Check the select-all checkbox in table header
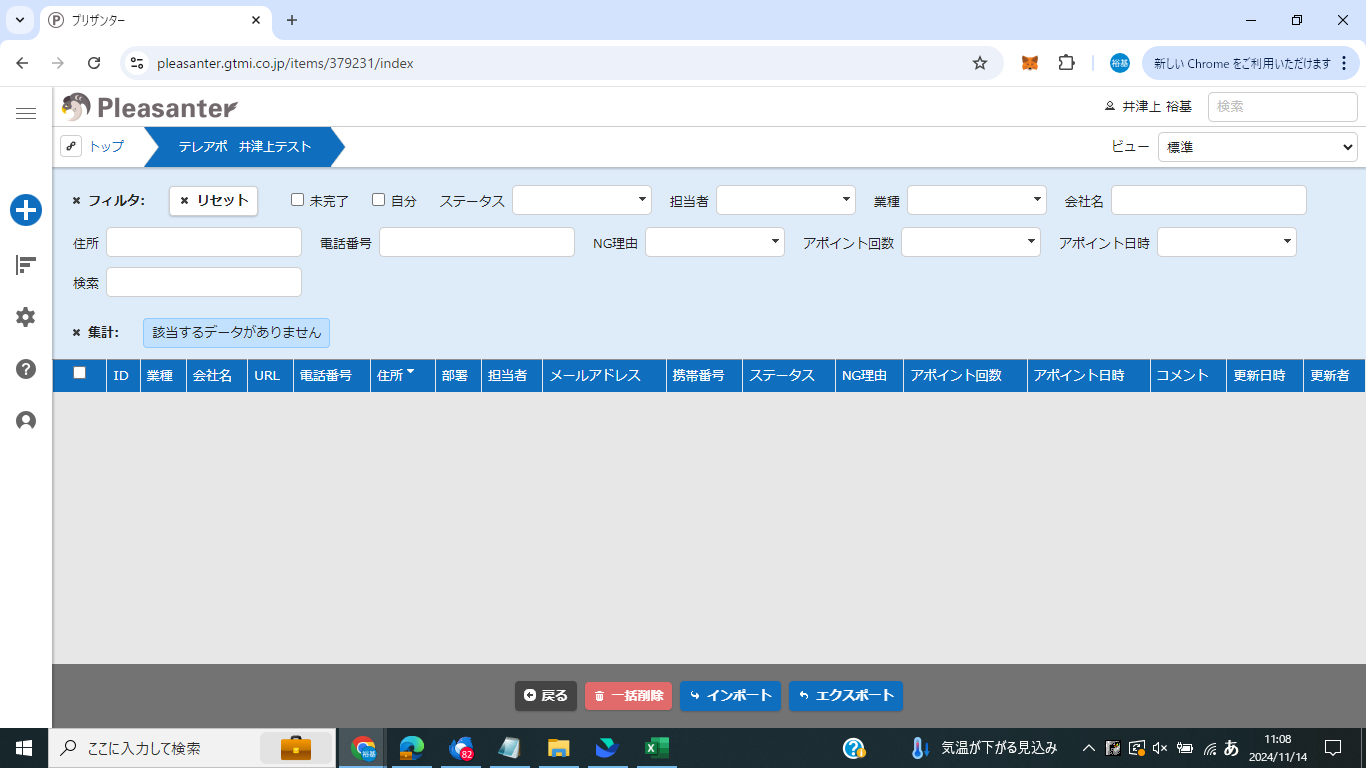1366x768 pixels. [x=80, y=373]
